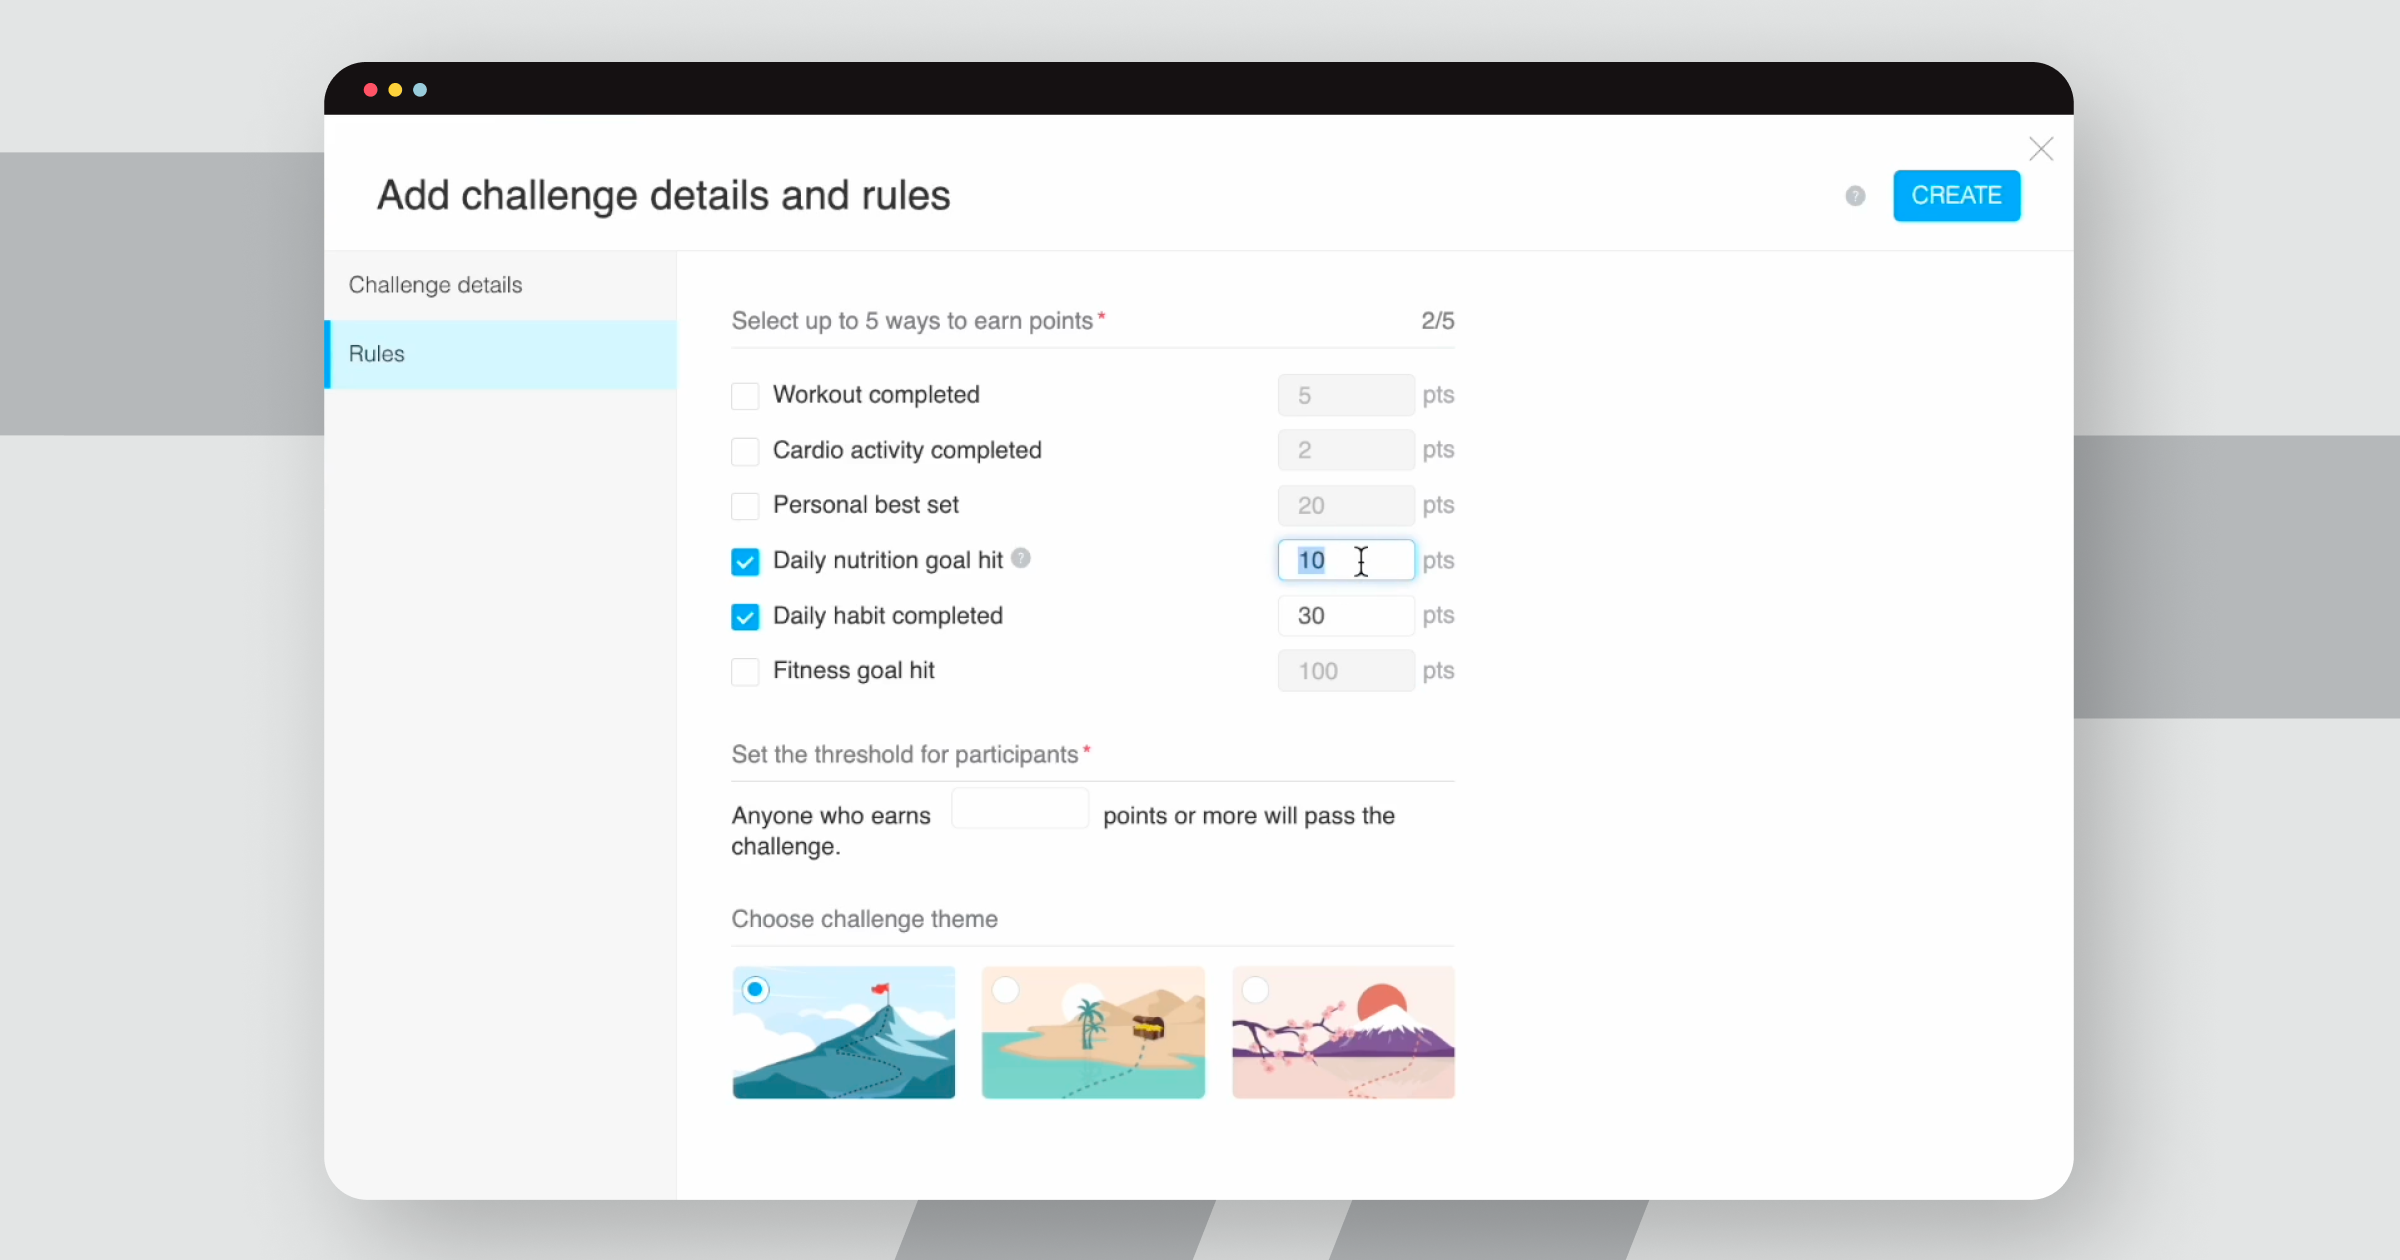Click the red window dot in title bar

click(x=370, y=90)
